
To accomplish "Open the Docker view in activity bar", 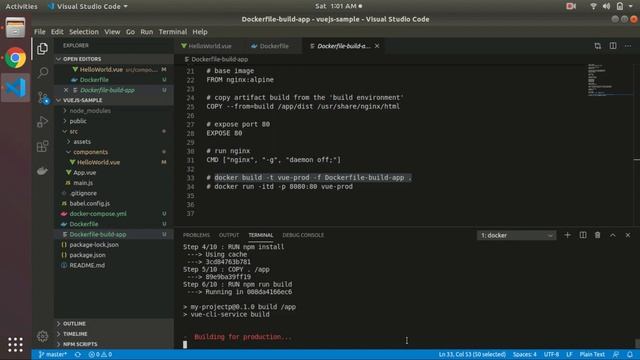I will 42,171.
